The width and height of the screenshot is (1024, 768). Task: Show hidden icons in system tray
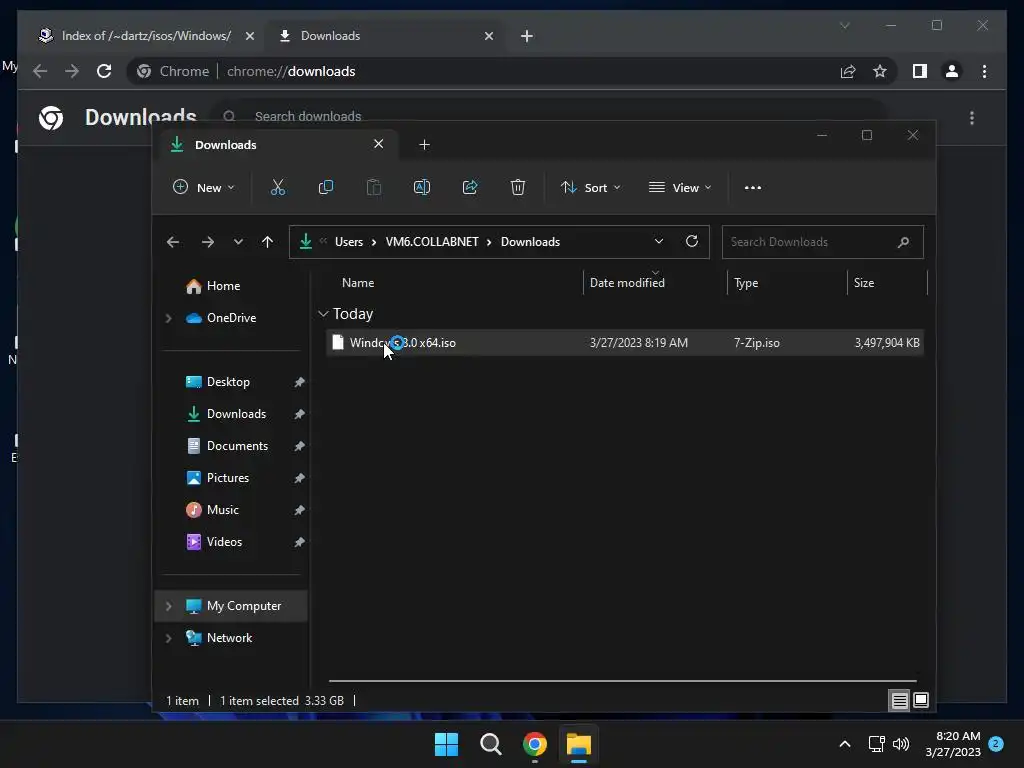[844, 744]
